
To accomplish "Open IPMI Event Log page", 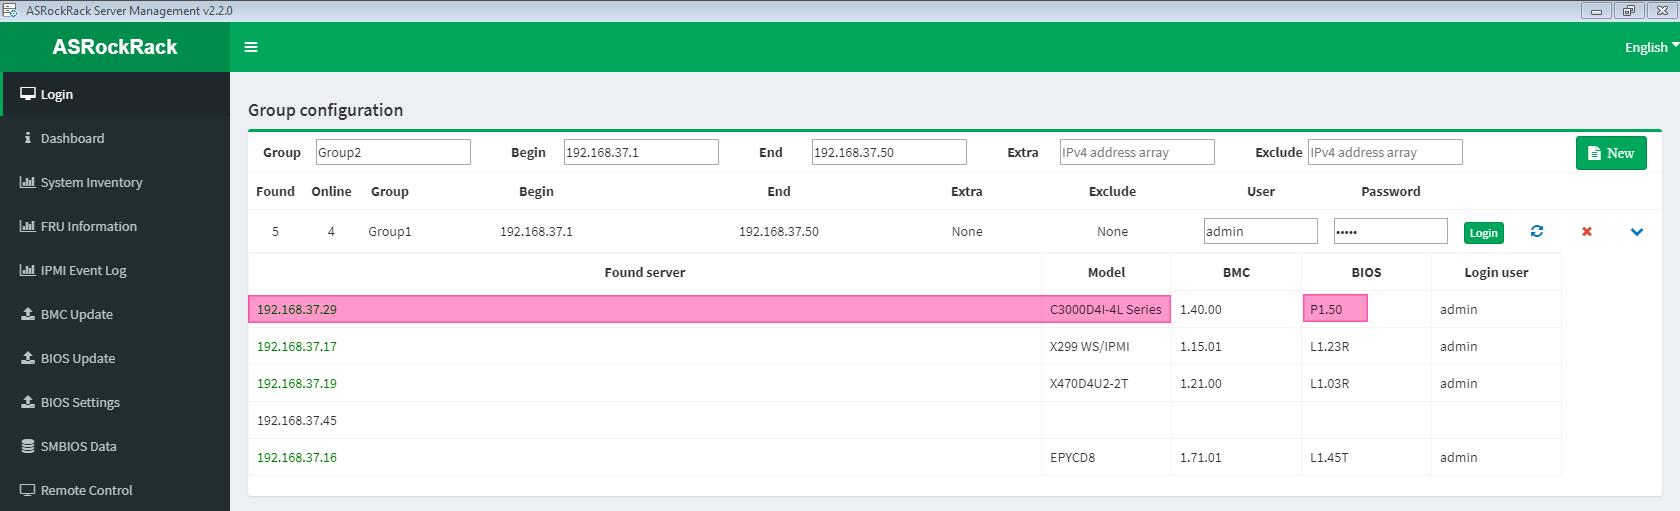I will click(115, 270).
